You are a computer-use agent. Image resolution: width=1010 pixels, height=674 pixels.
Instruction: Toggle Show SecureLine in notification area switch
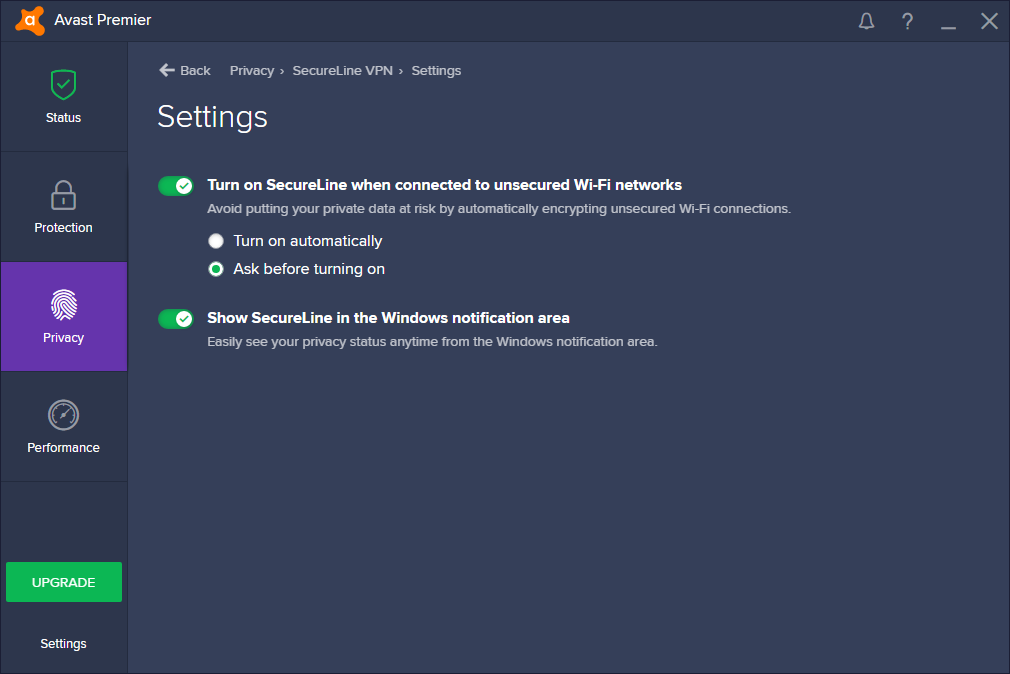click(176, 319)
